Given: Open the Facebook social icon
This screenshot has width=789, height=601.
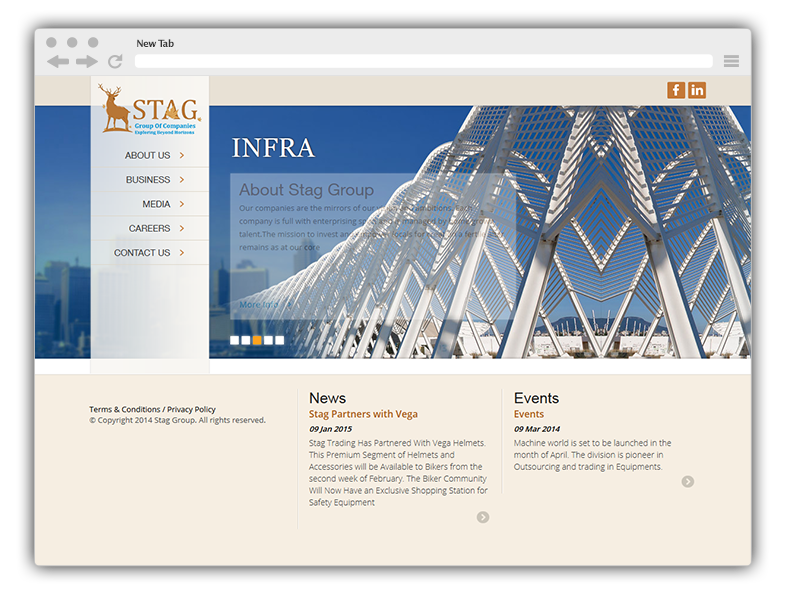Looking at the screenshot, I should [676, 90].
